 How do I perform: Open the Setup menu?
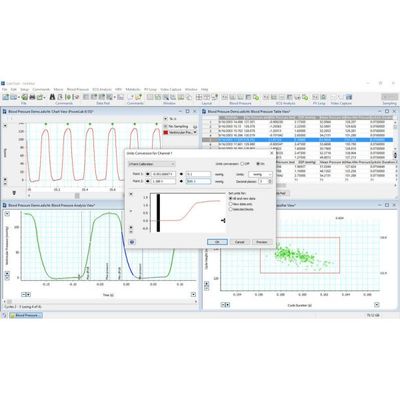(x=25, y=89)
